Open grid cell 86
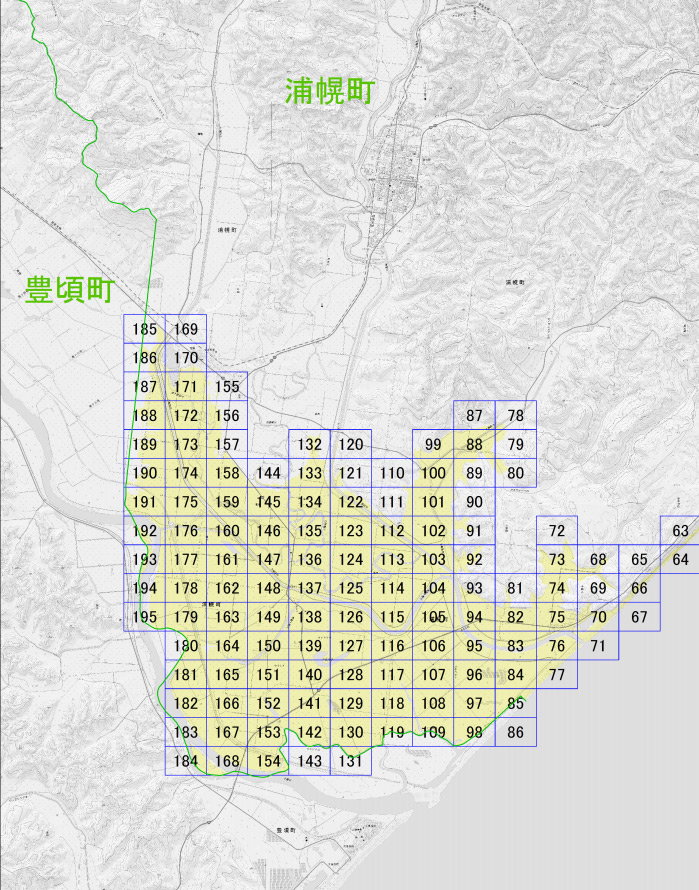This screenshot has width=699, height=890. coord(516,732)
